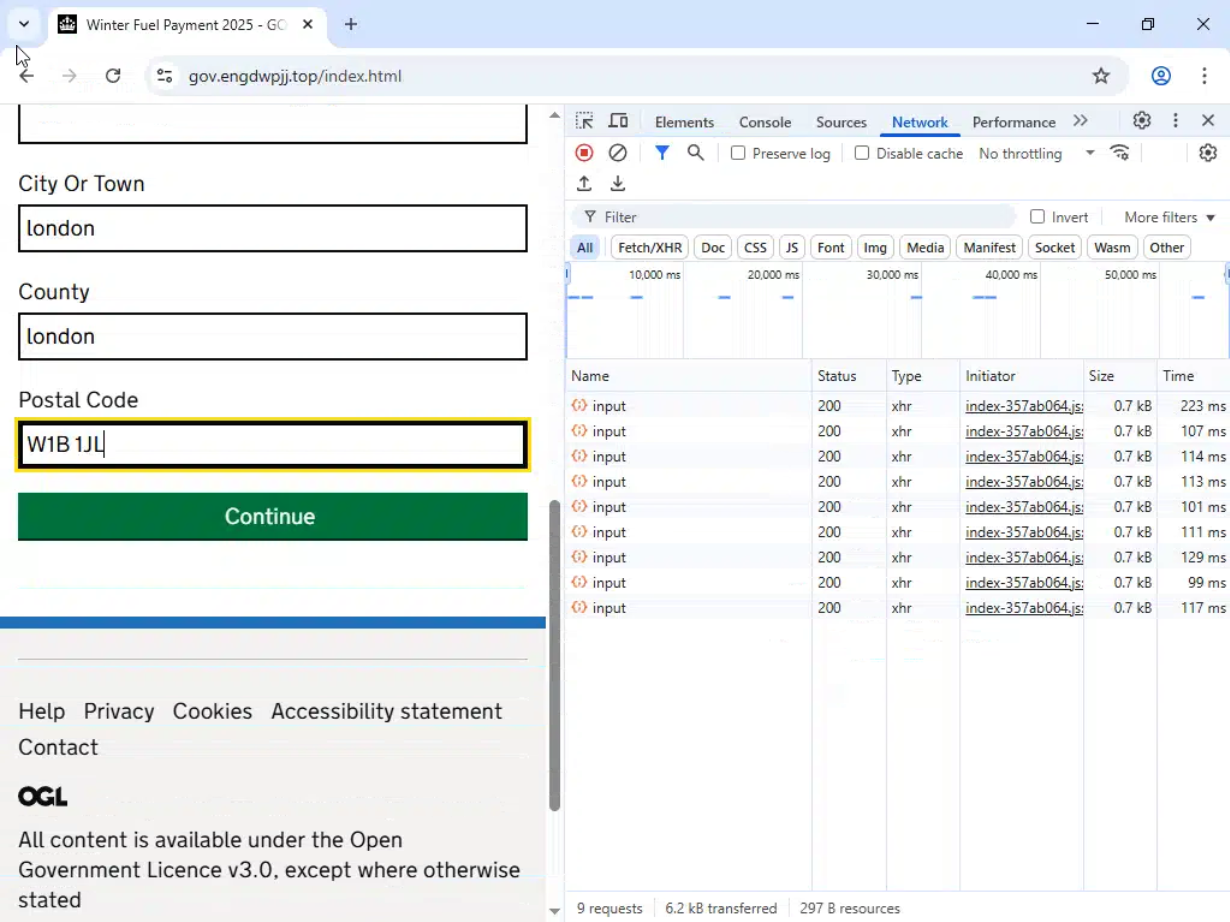Viewport: 1230px width, 922px height.
Task: Click the Postal Code field with W1B 1JL
Action: [272, 444]
